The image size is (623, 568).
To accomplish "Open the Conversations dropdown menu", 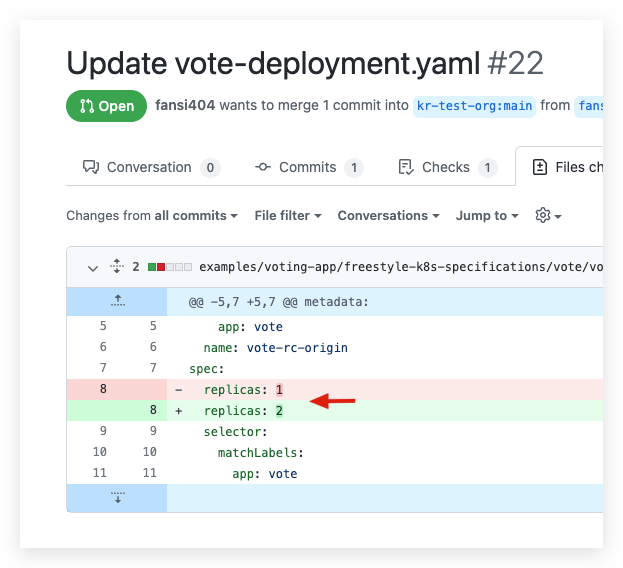I will [388, 216].
